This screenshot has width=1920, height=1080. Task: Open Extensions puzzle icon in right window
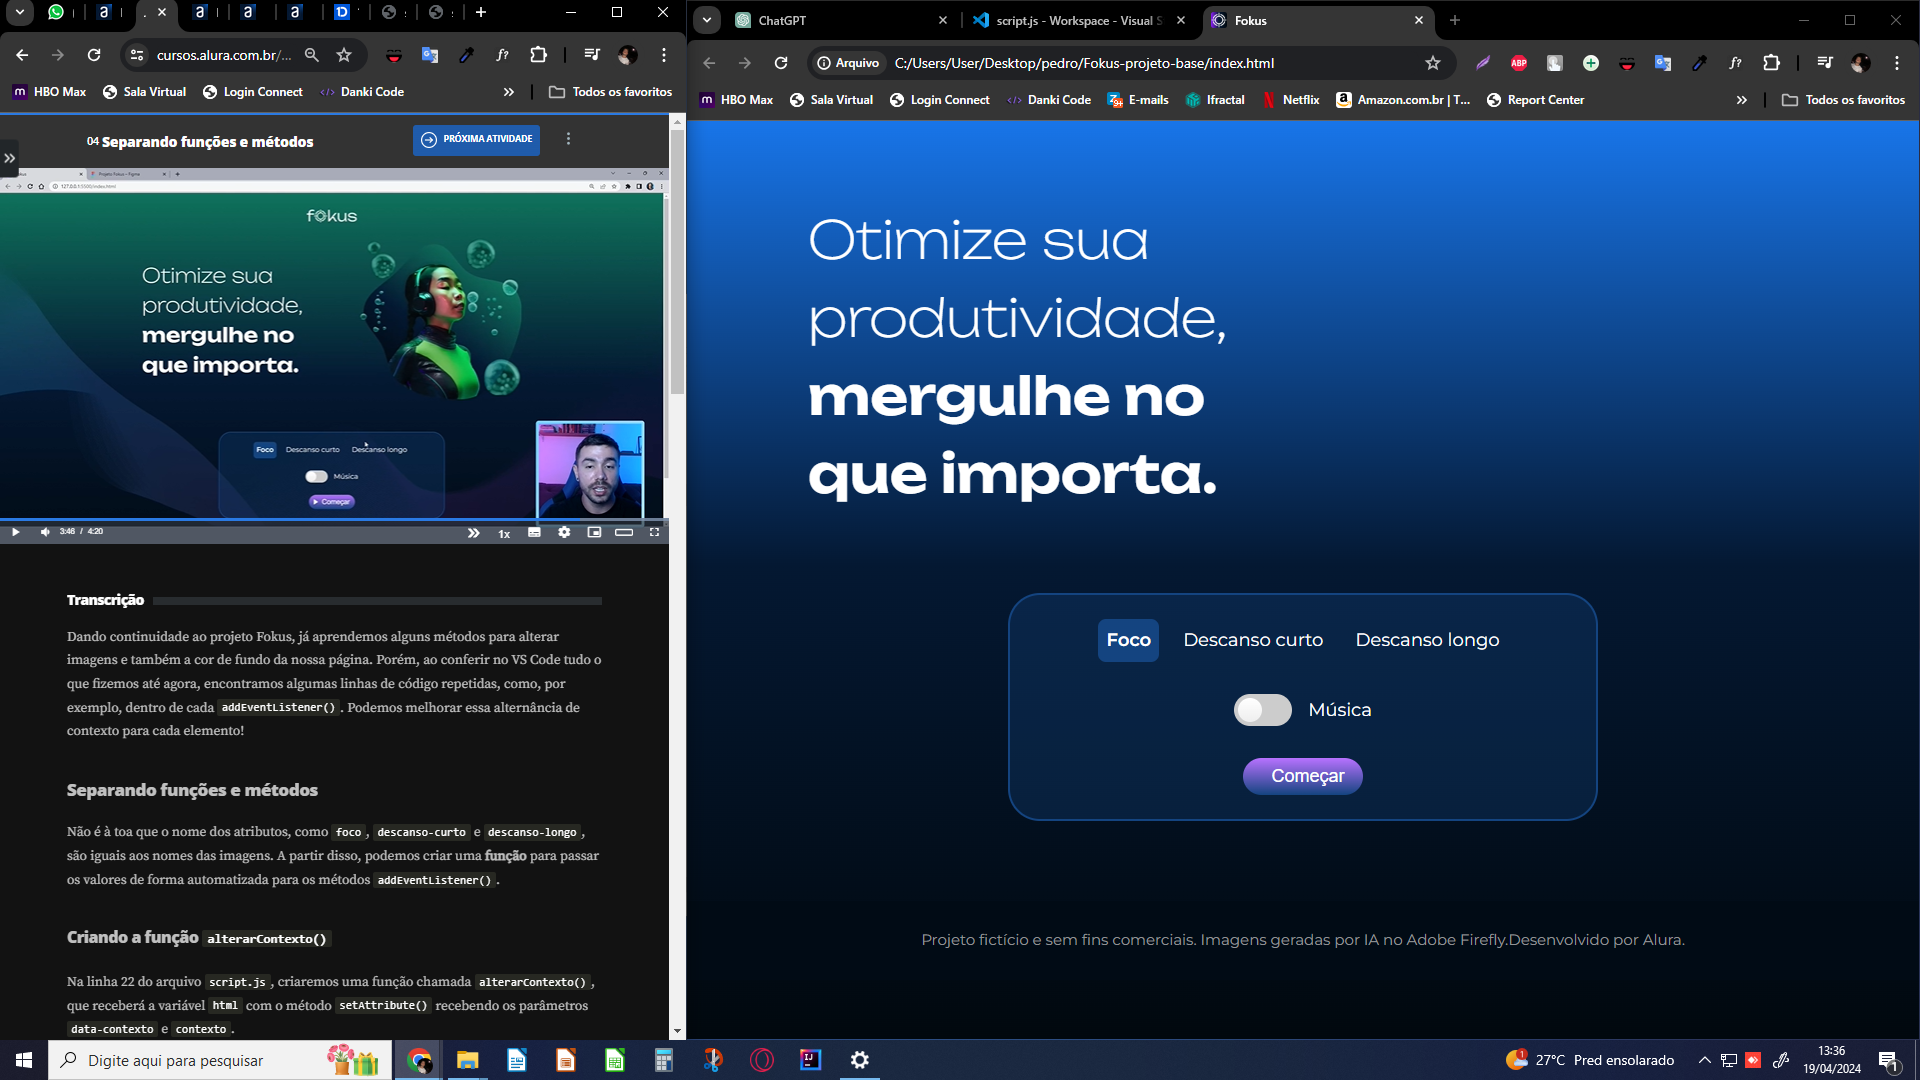[1772, 63]
